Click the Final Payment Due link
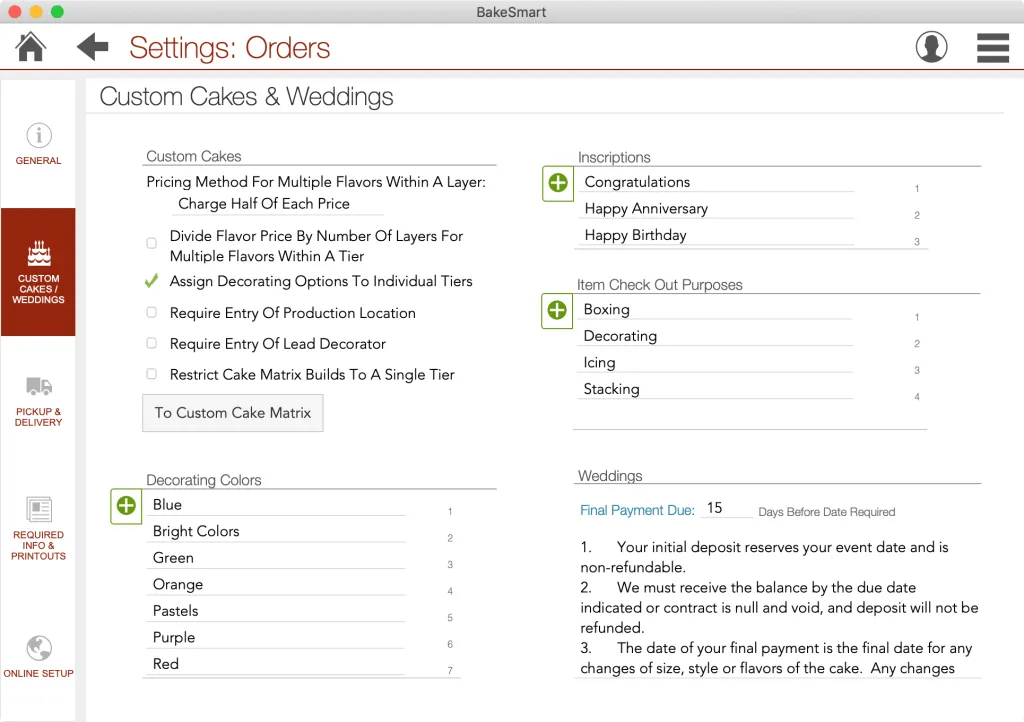 tap(635, 510)
